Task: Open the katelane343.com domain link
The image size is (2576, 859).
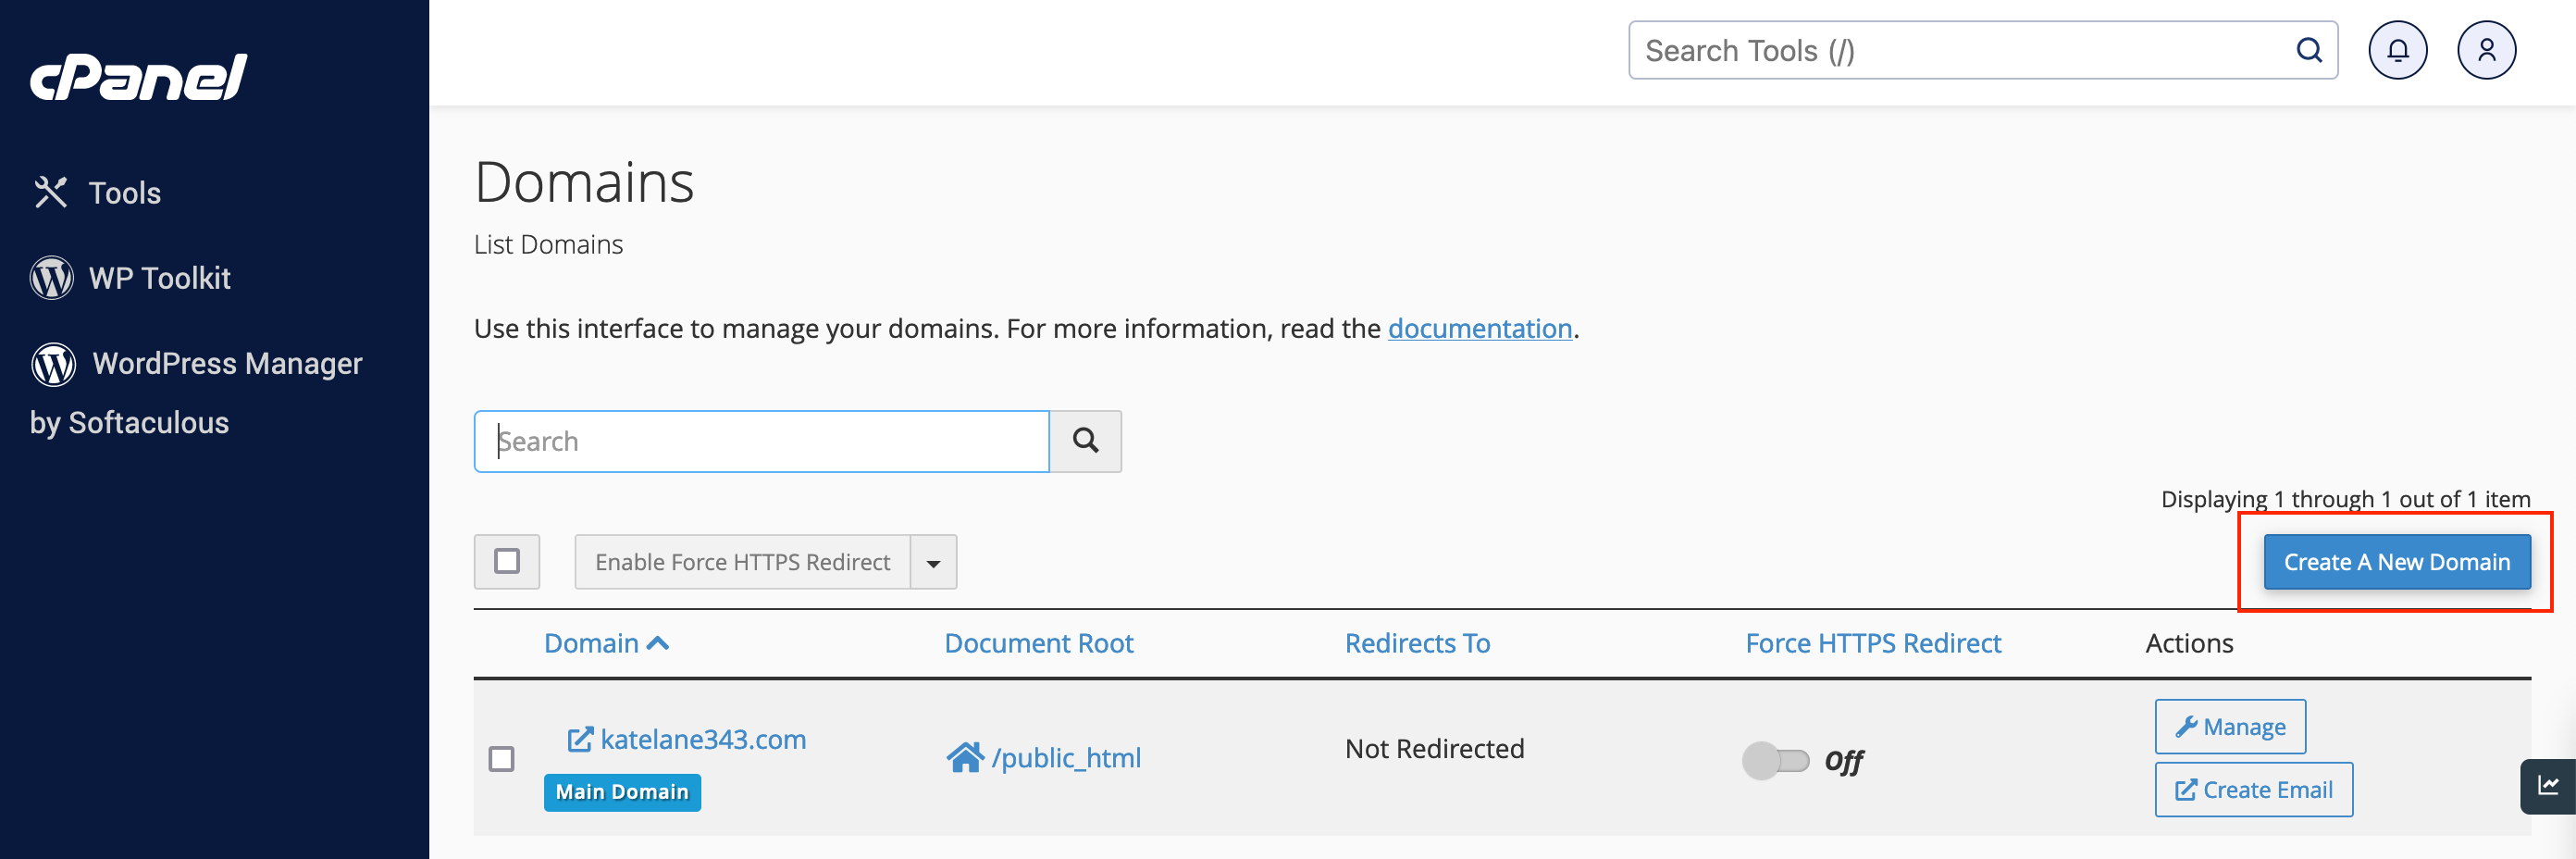Action: pos(703,739)
